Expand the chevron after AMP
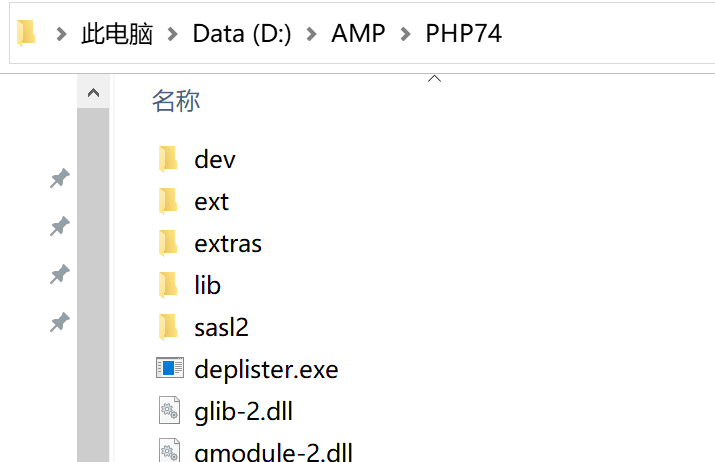715x462 pixels. 405,34
